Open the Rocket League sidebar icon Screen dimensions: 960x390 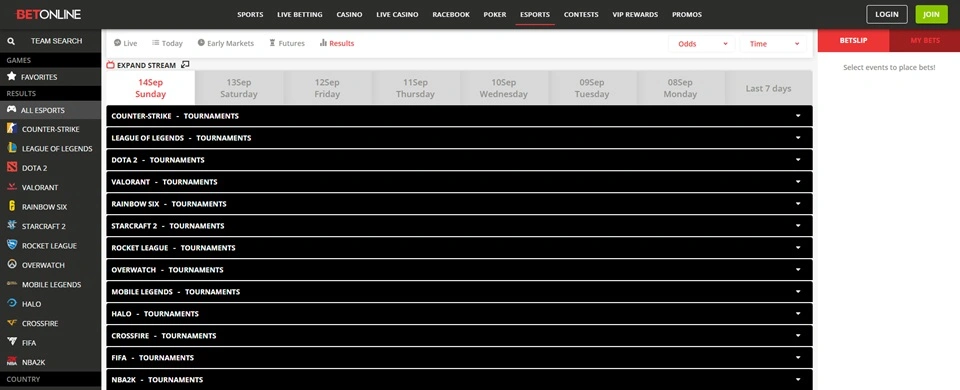12,245
